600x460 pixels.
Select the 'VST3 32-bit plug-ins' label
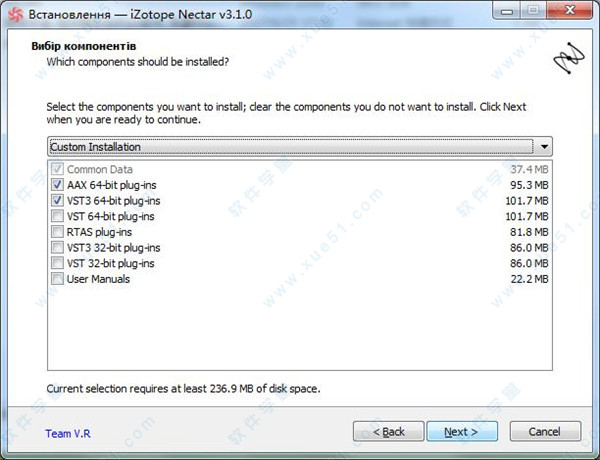(x=114, y=248)
